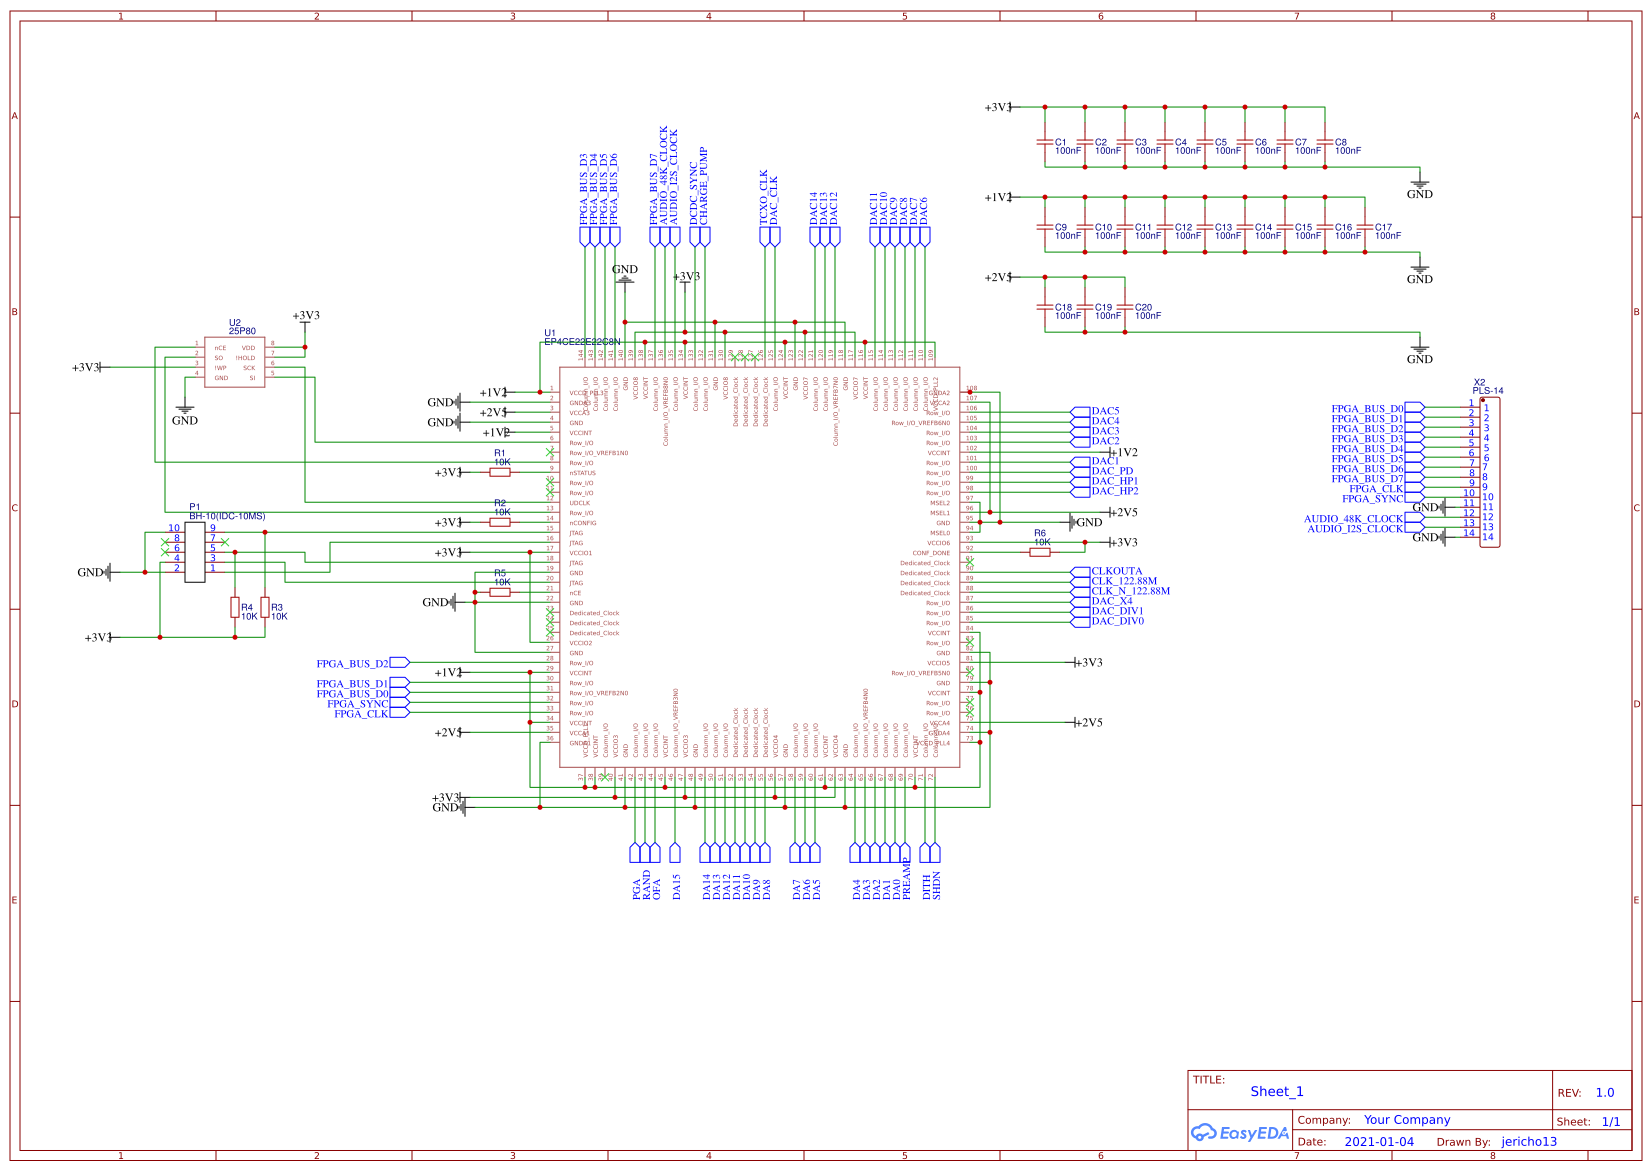Screen dimensions: 1652x1171
Task: Select the FPGA_CLK net flag near P1
Action: (x=364, y=716)
